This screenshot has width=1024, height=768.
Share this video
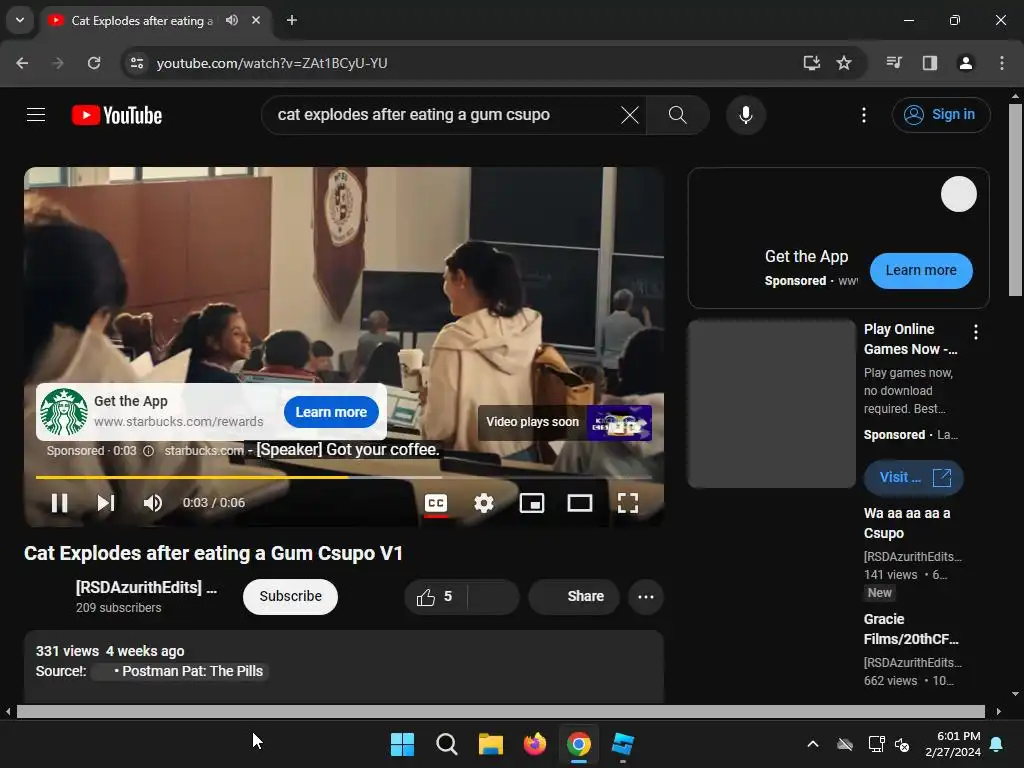pos(574,596)
